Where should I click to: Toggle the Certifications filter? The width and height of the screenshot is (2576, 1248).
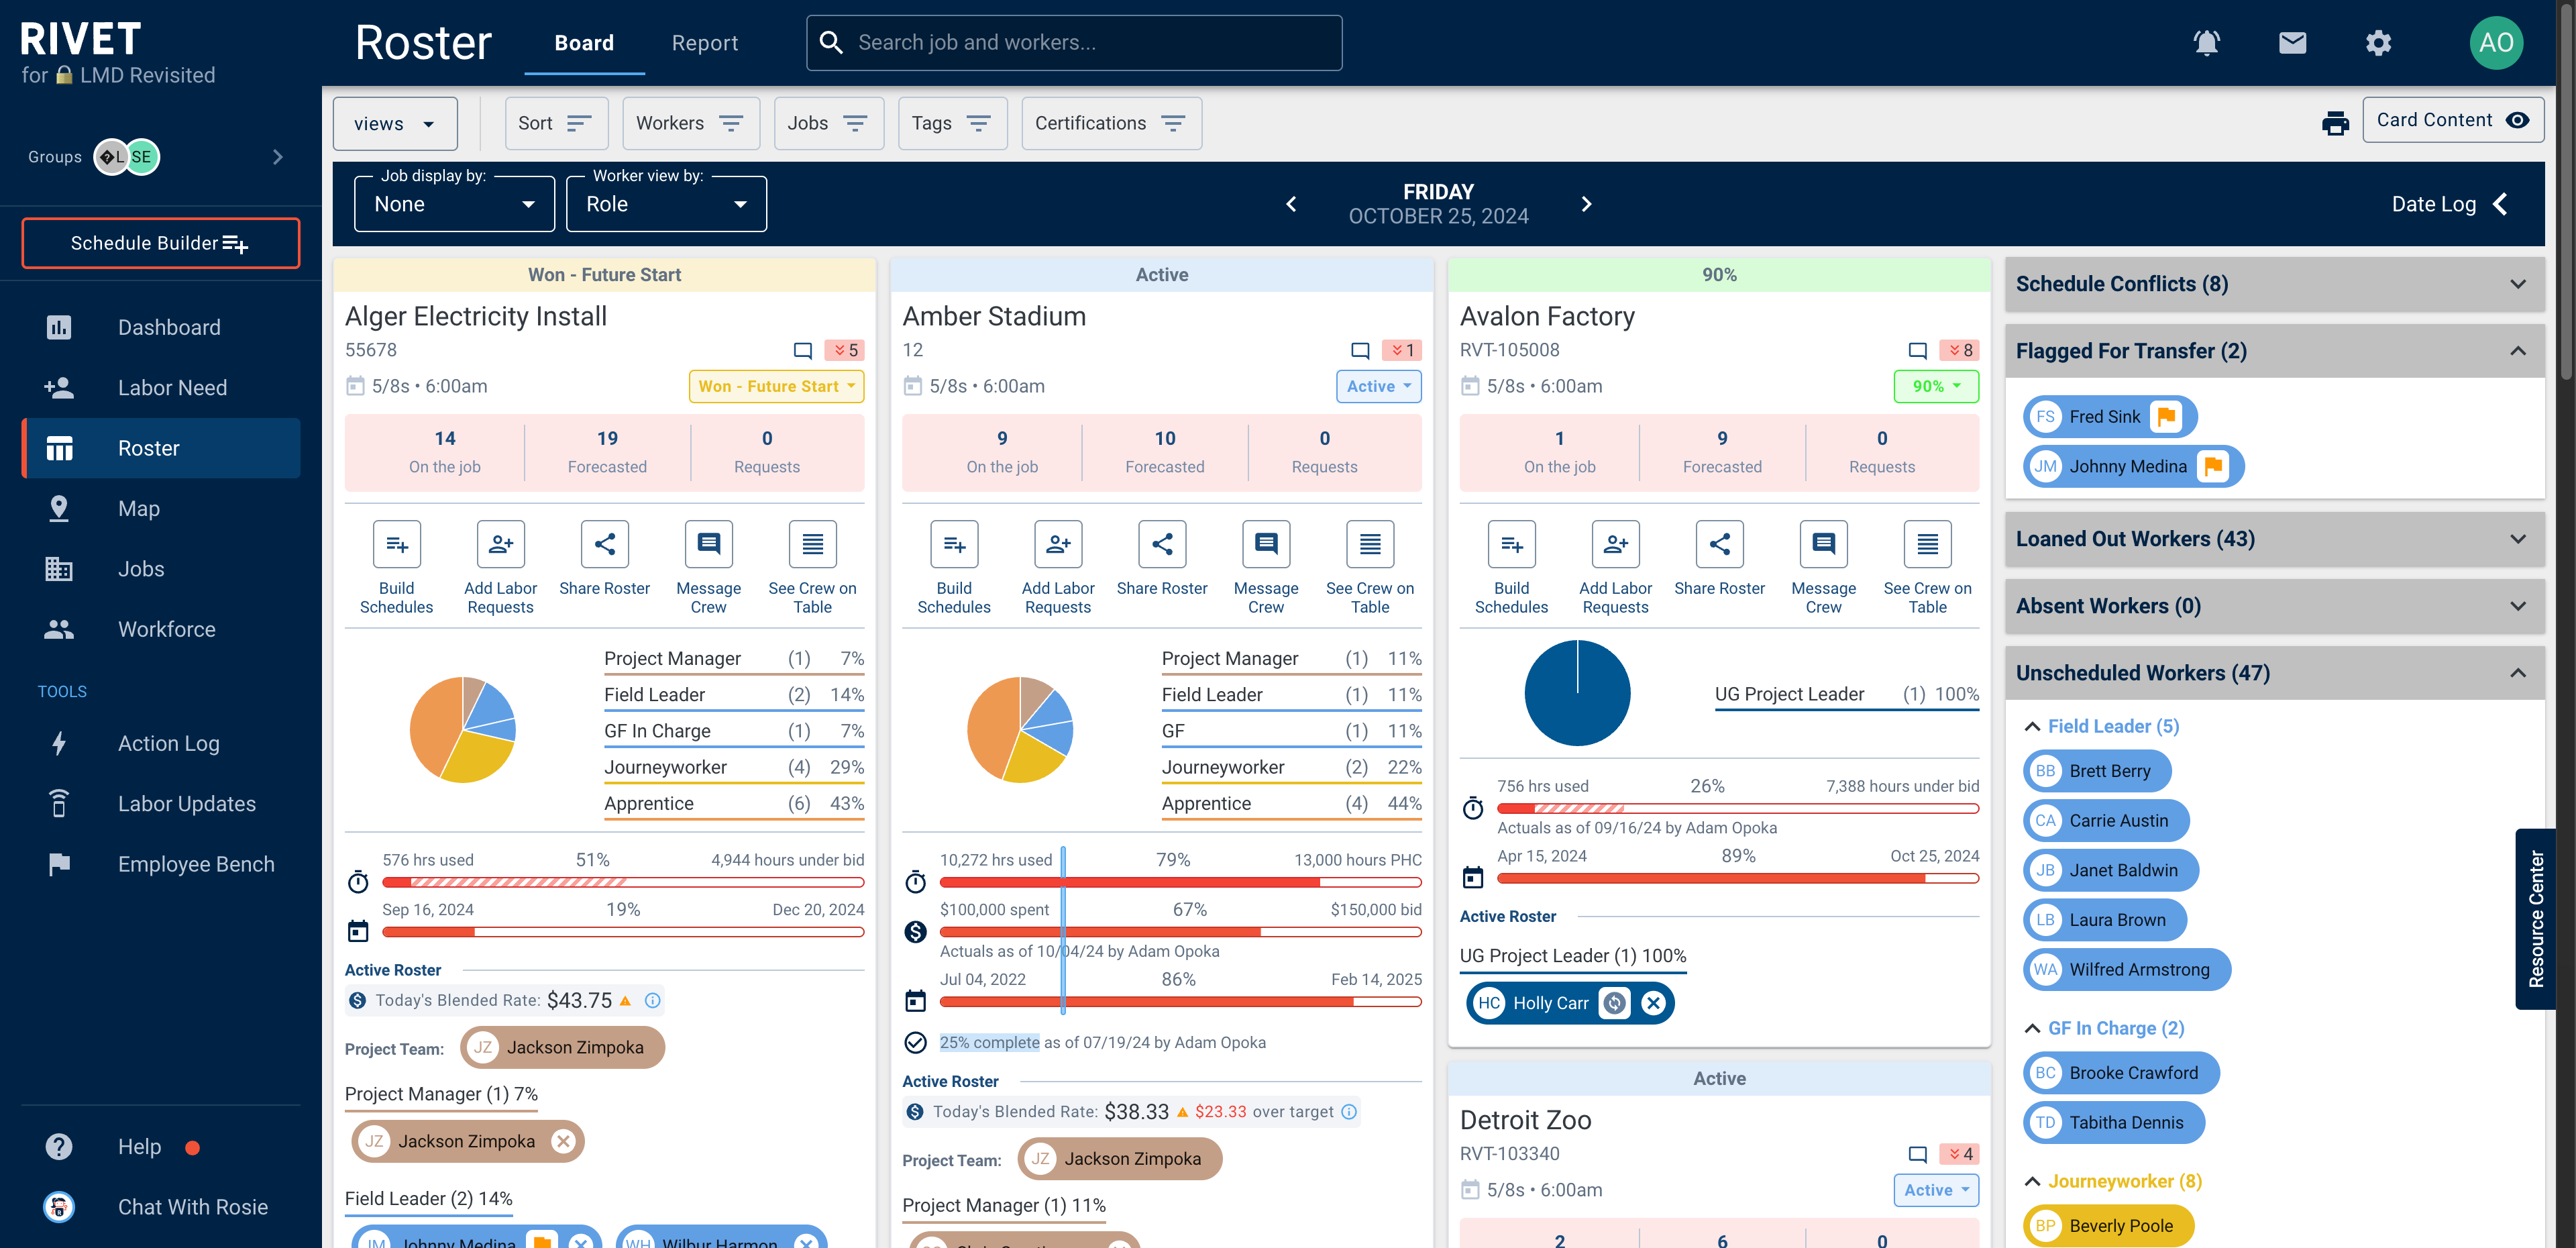(x=1111, y=123)
